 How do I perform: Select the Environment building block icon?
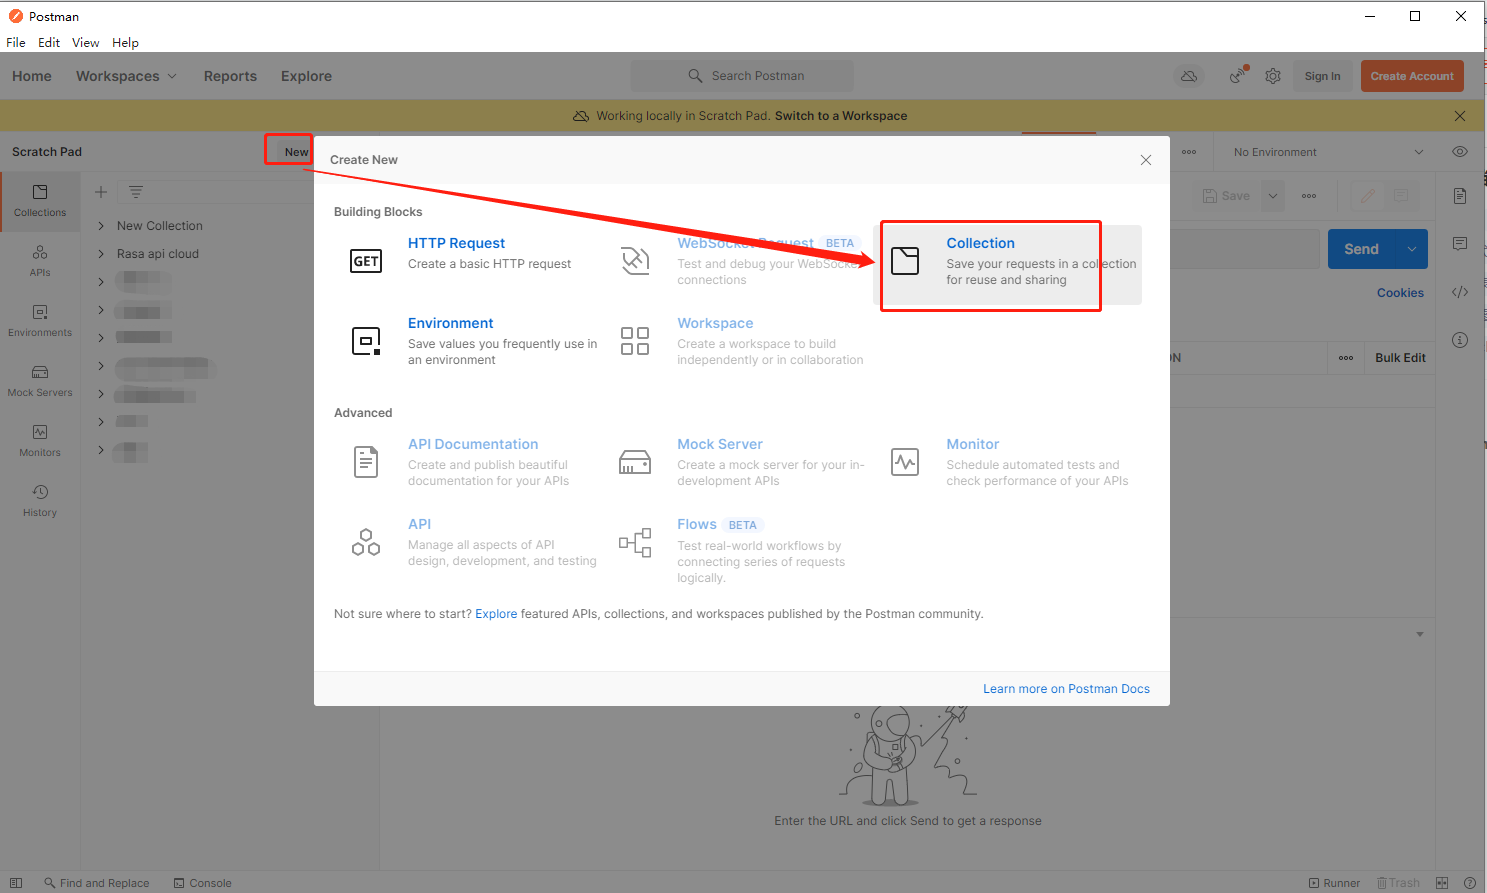click(366, 341)
